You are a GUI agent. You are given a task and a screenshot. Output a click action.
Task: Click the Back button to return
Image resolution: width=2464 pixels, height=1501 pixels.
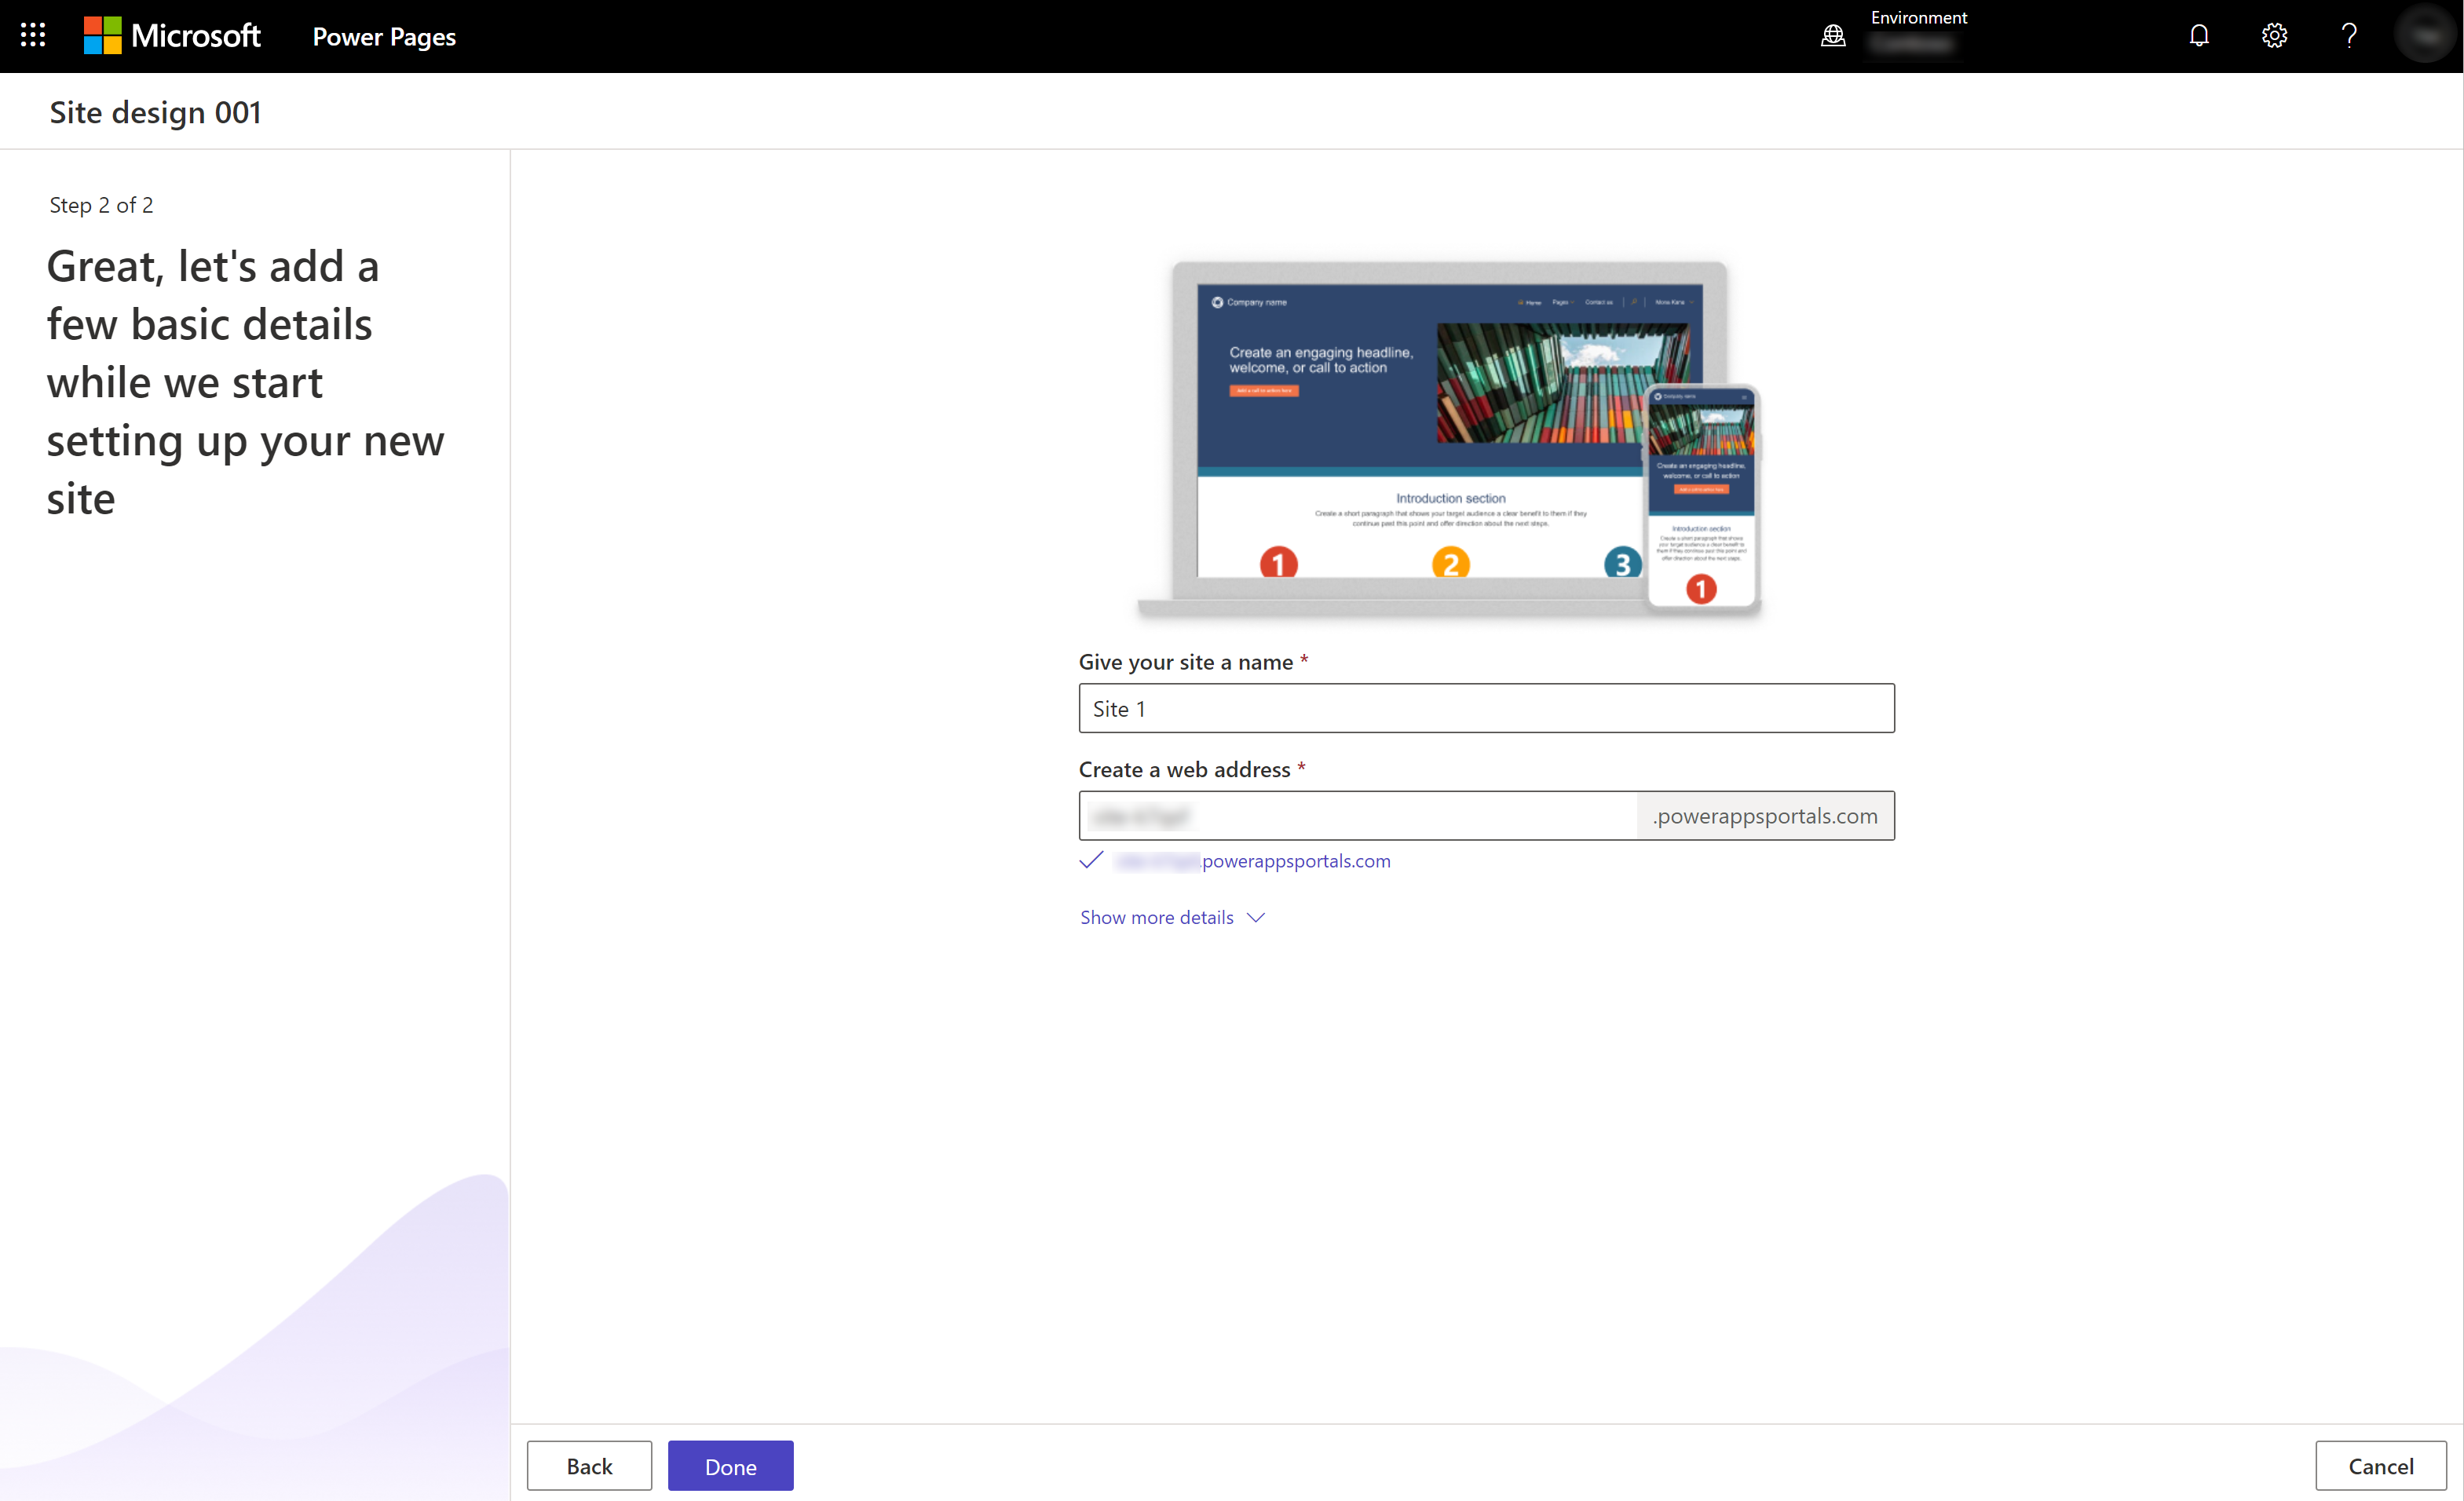[590, 1466]
